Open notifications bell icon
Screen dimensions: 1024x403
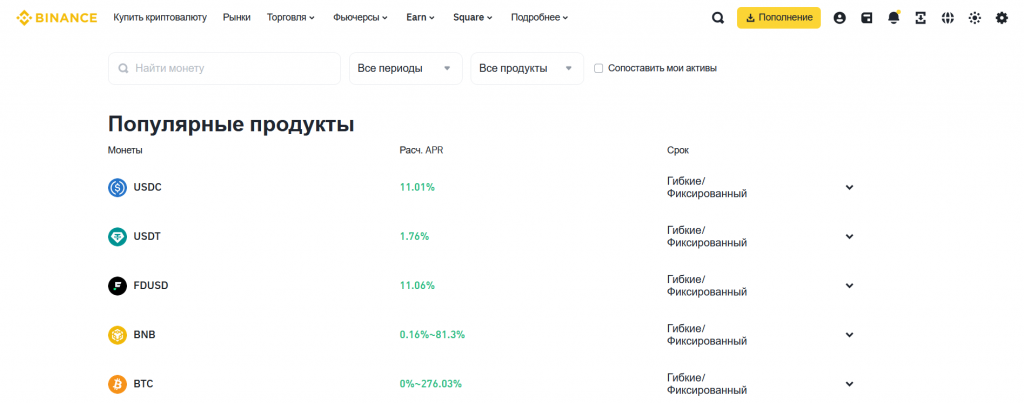(893, 18)
